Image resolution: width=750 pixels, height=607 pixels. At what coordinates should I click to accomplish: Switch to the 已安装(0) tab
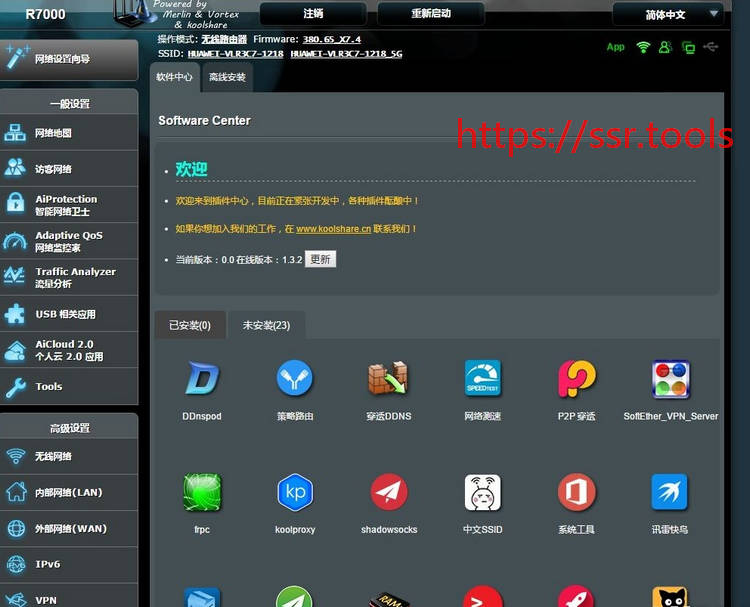[190, 326]
